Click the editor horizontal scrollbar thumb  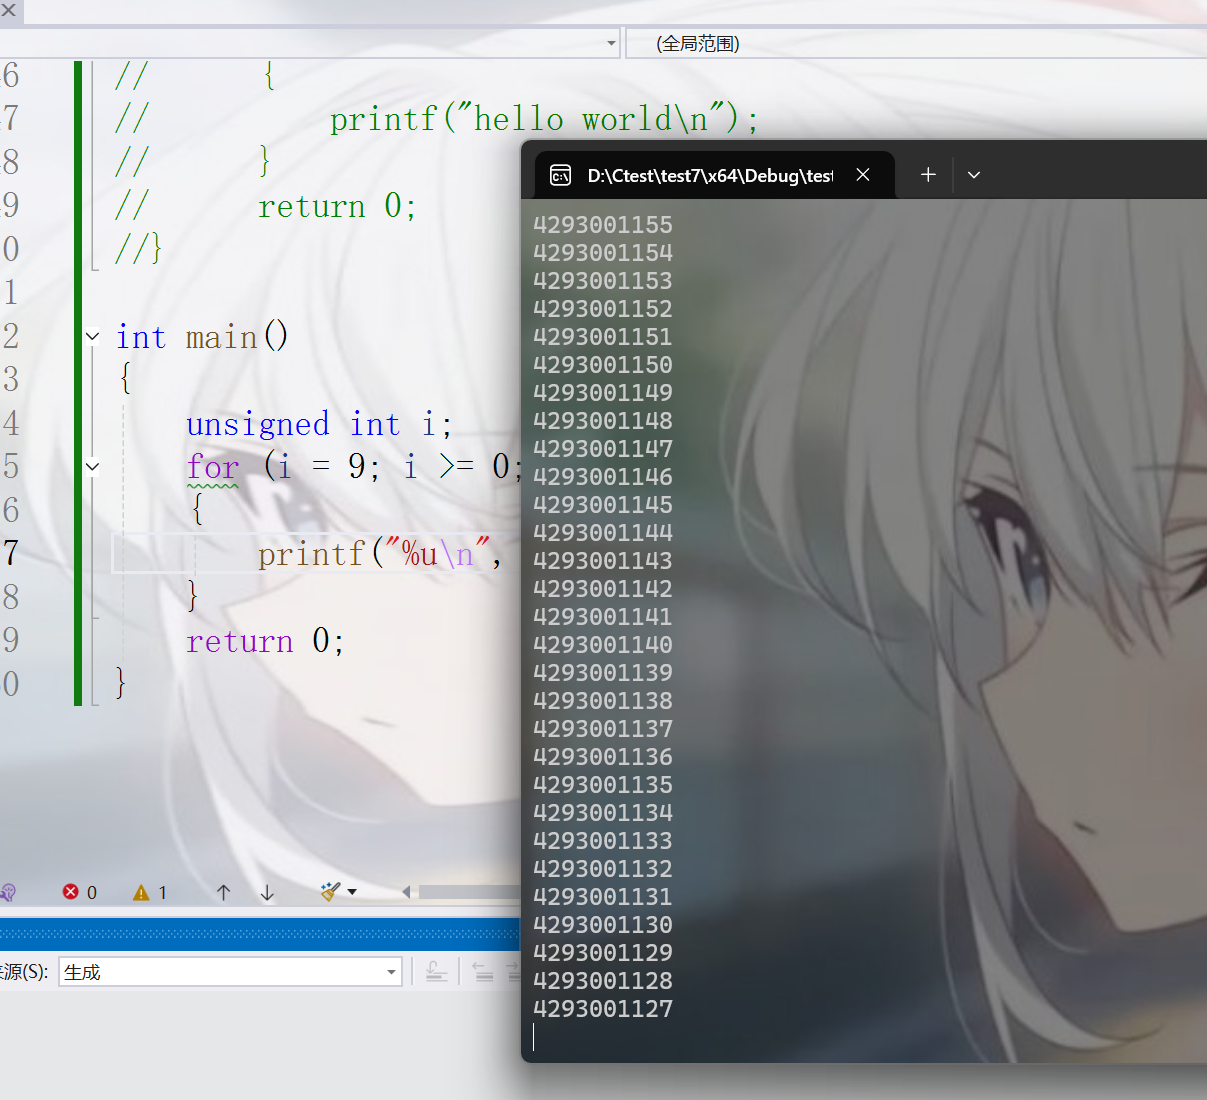[469, 892]
